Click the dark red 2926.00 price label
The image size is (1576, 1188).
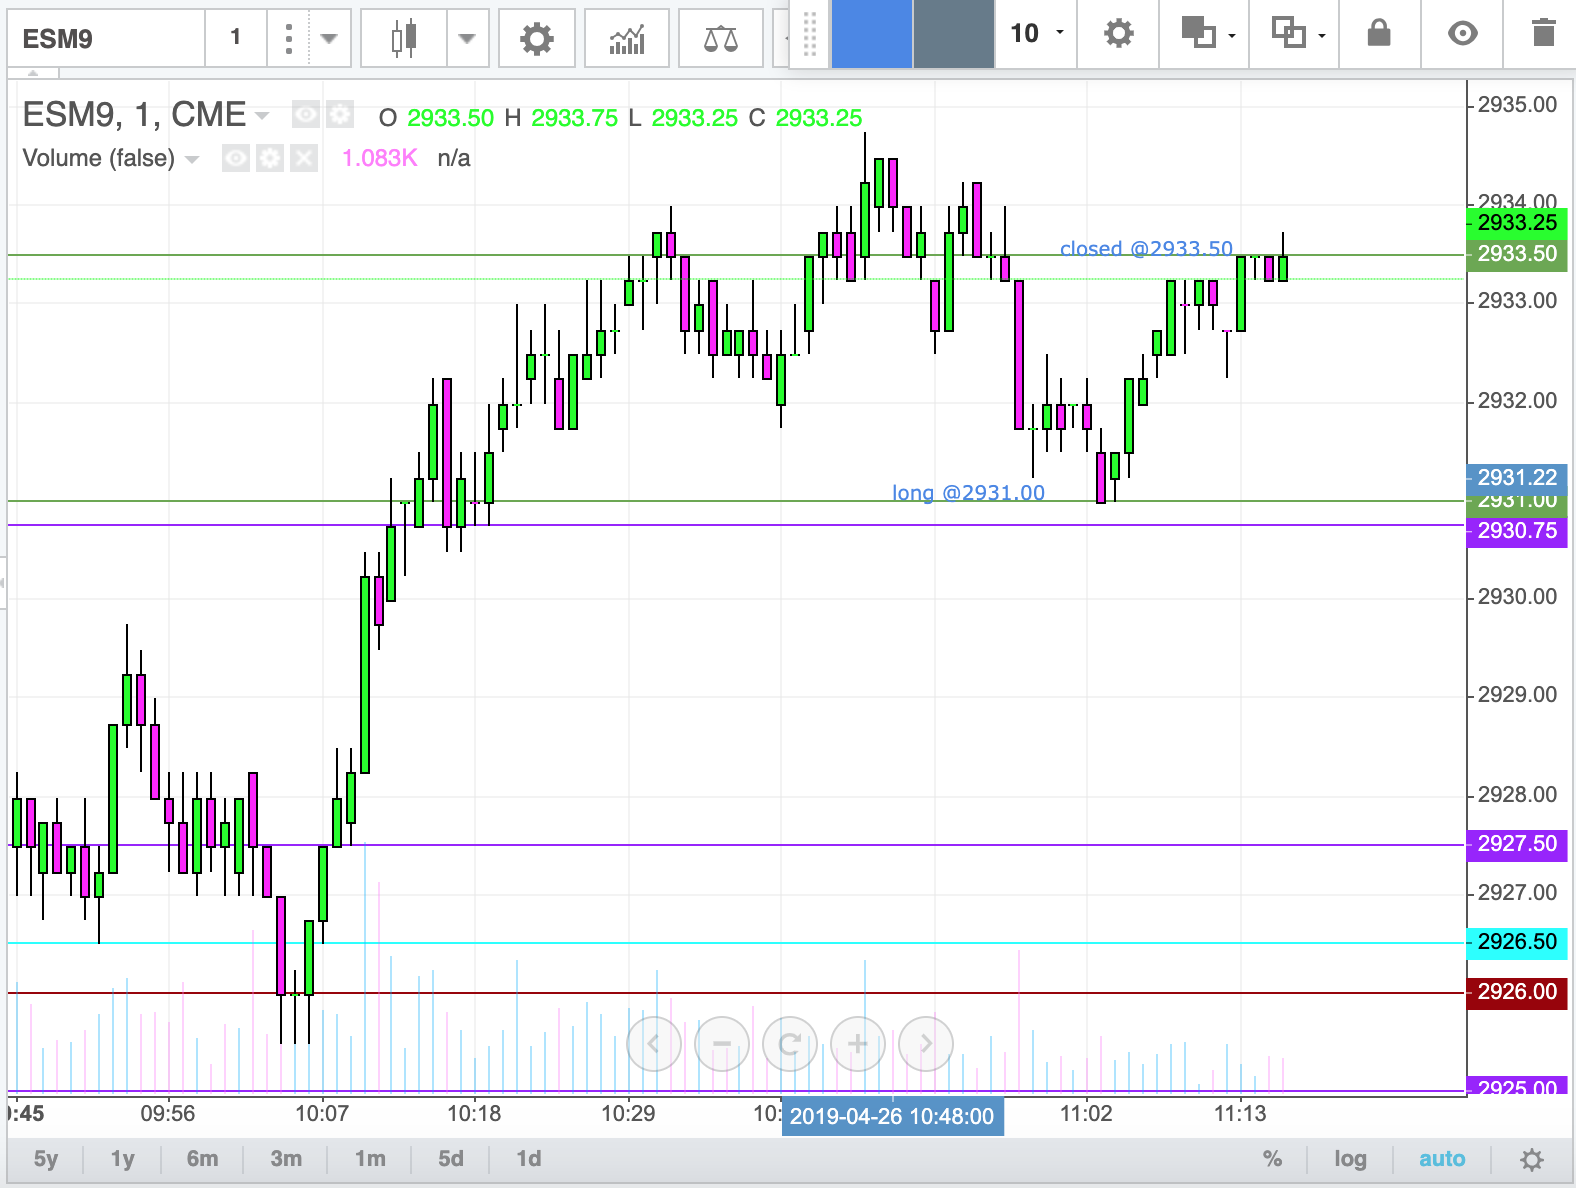1517,992
